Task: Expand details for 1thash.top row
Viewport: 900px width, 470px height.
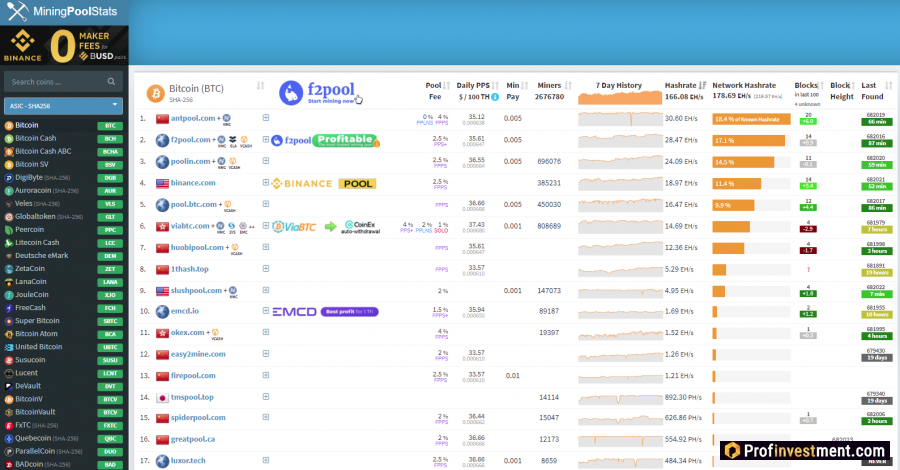Action: point(266,269)
